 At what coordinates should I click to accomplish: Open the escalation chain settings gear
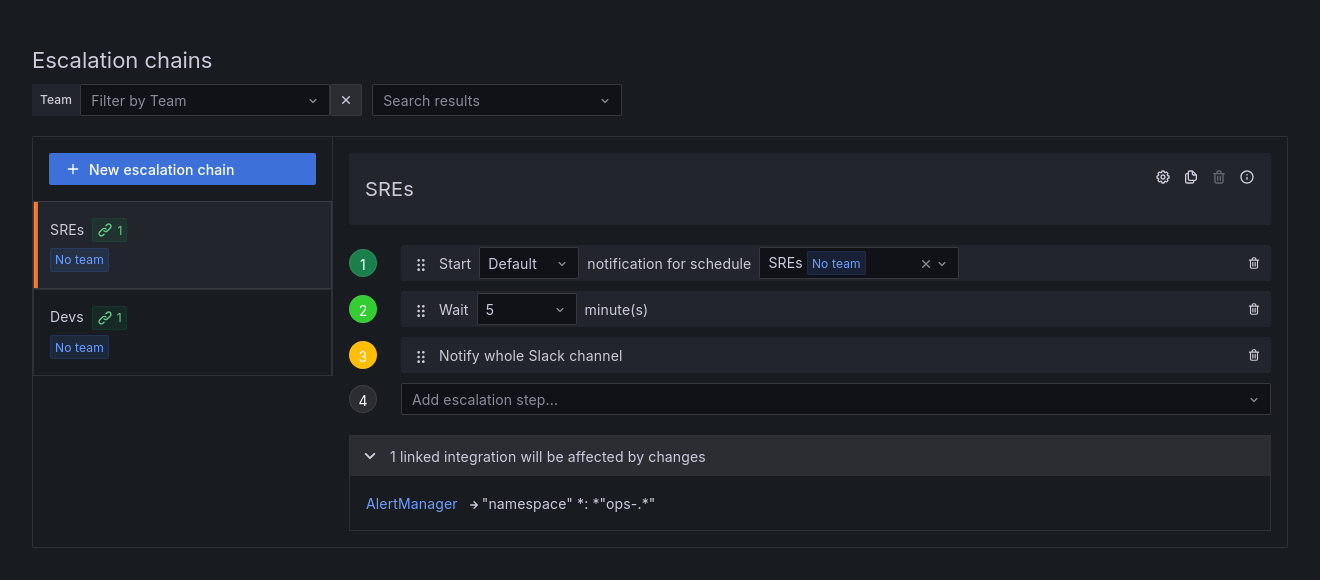tap(1162, 177)
